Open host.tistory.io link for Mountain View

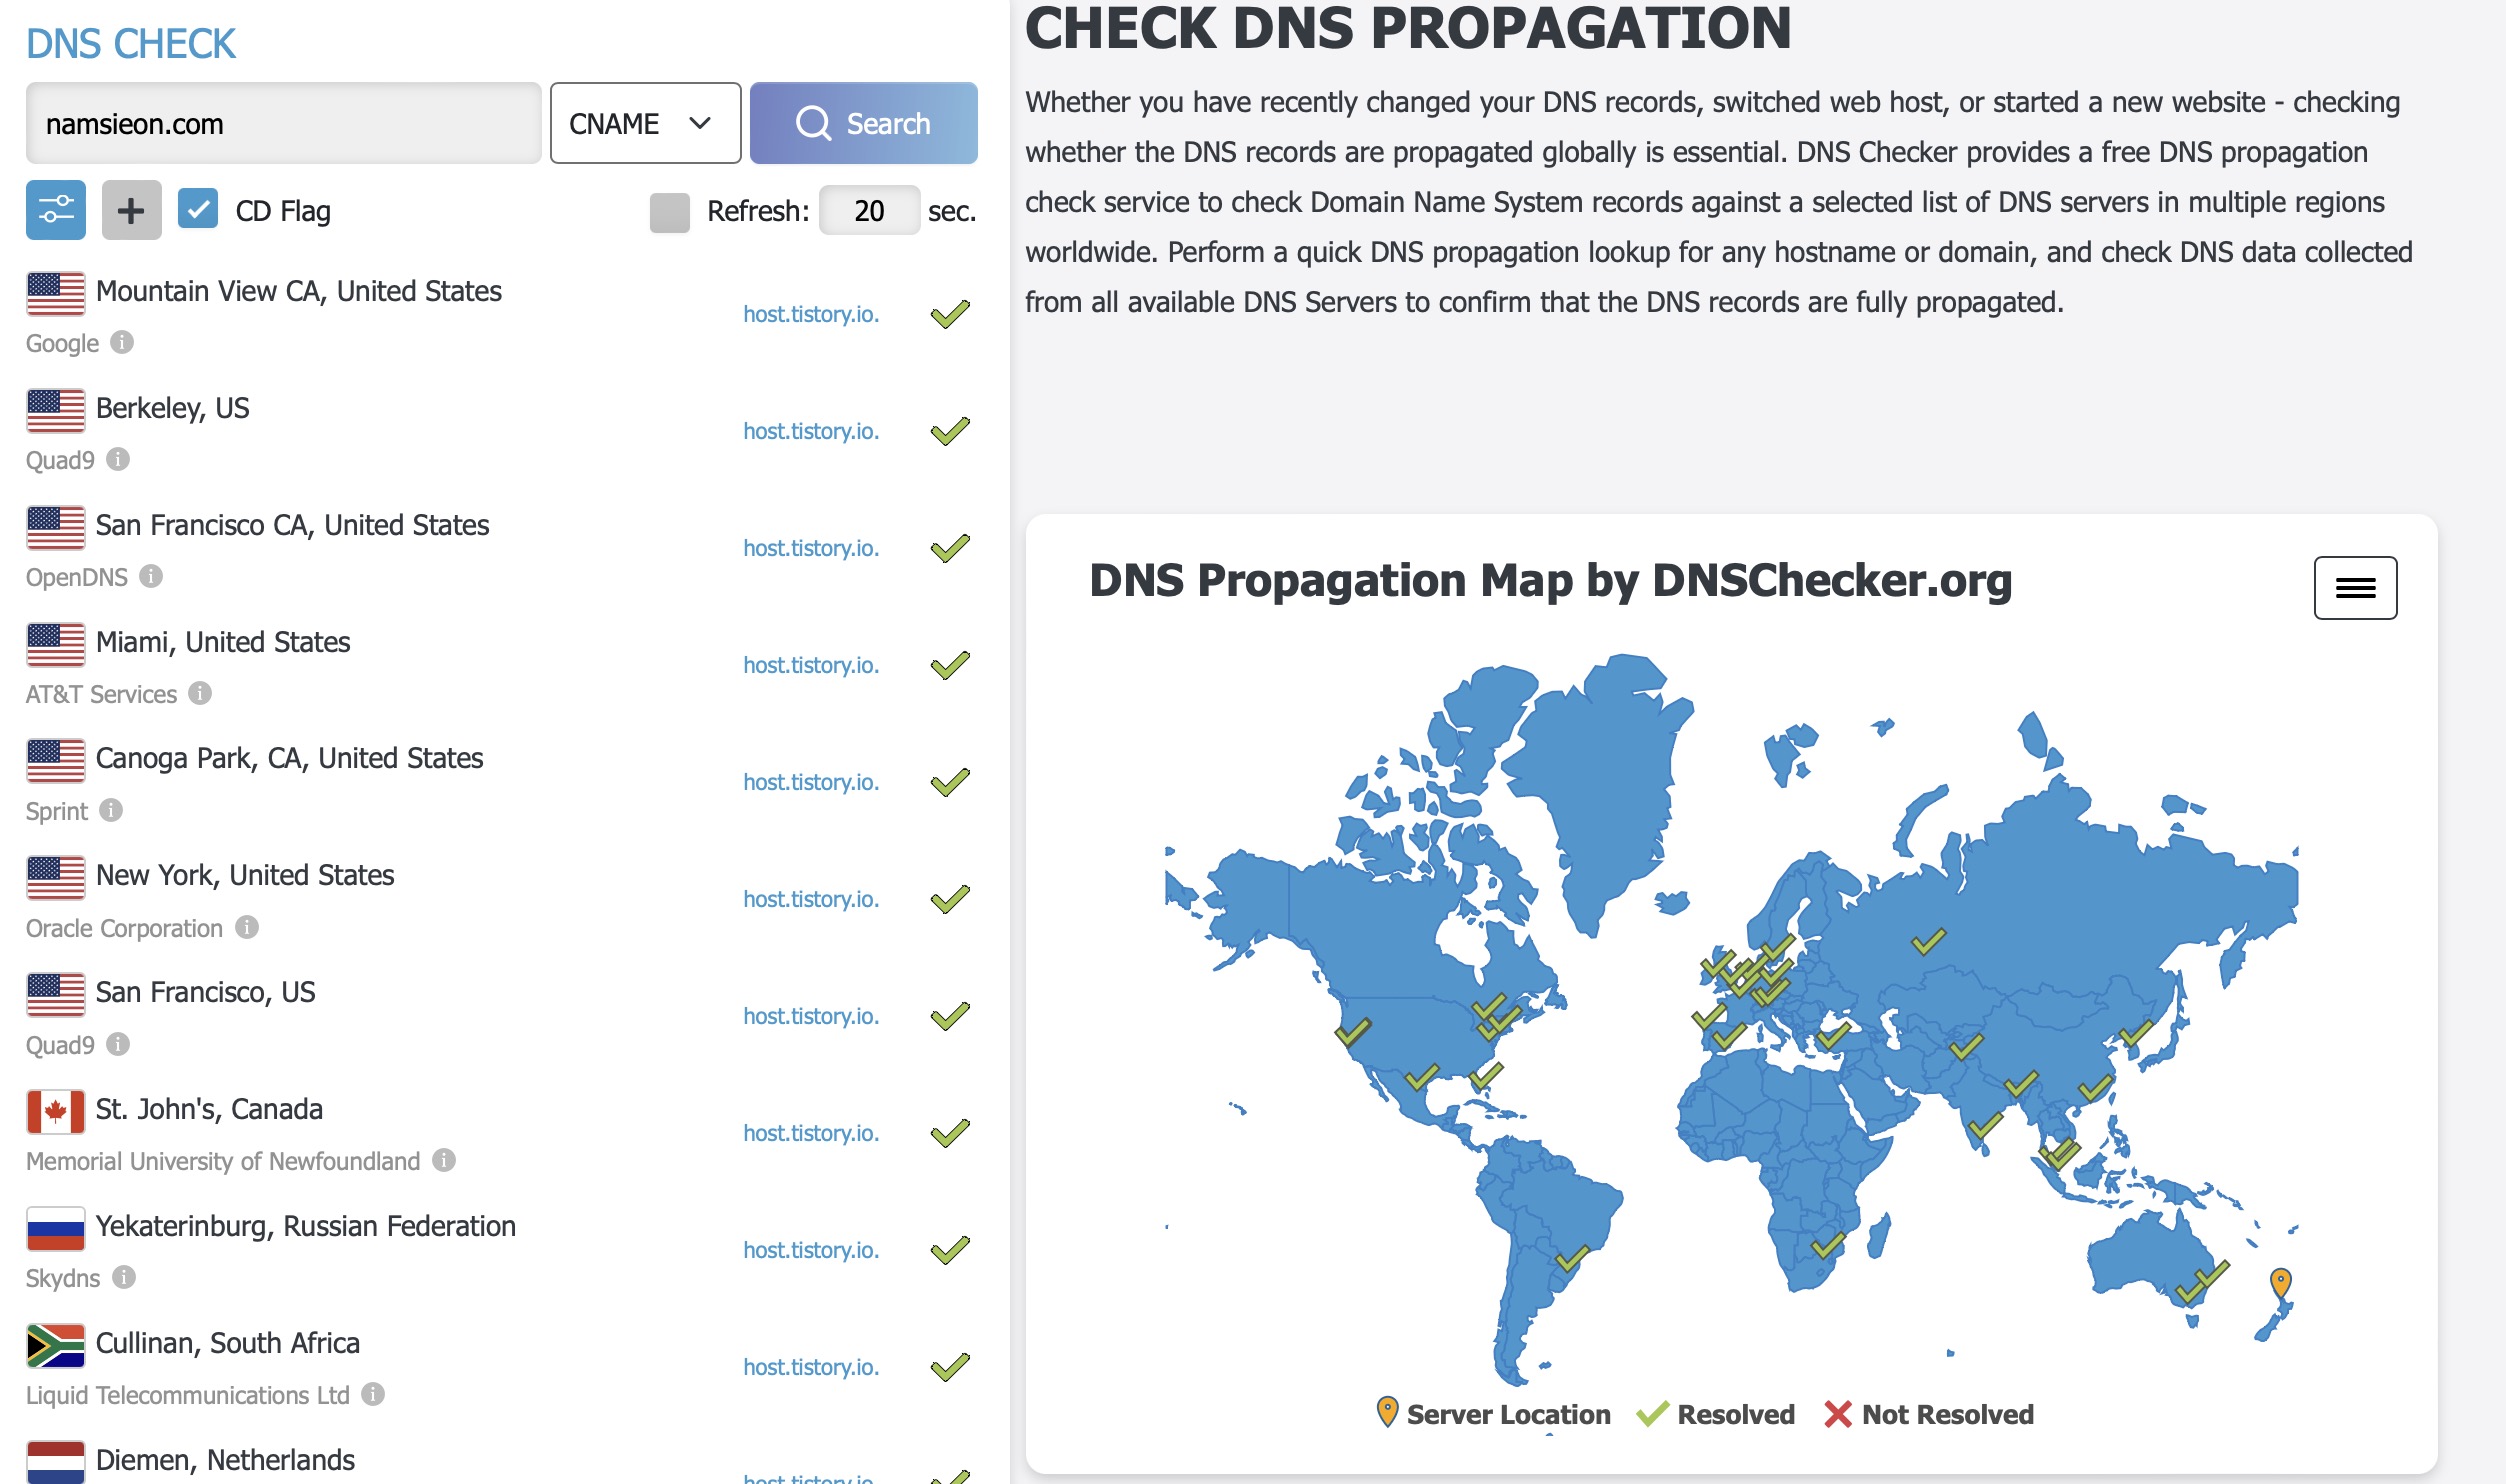(x=810, y=314)
